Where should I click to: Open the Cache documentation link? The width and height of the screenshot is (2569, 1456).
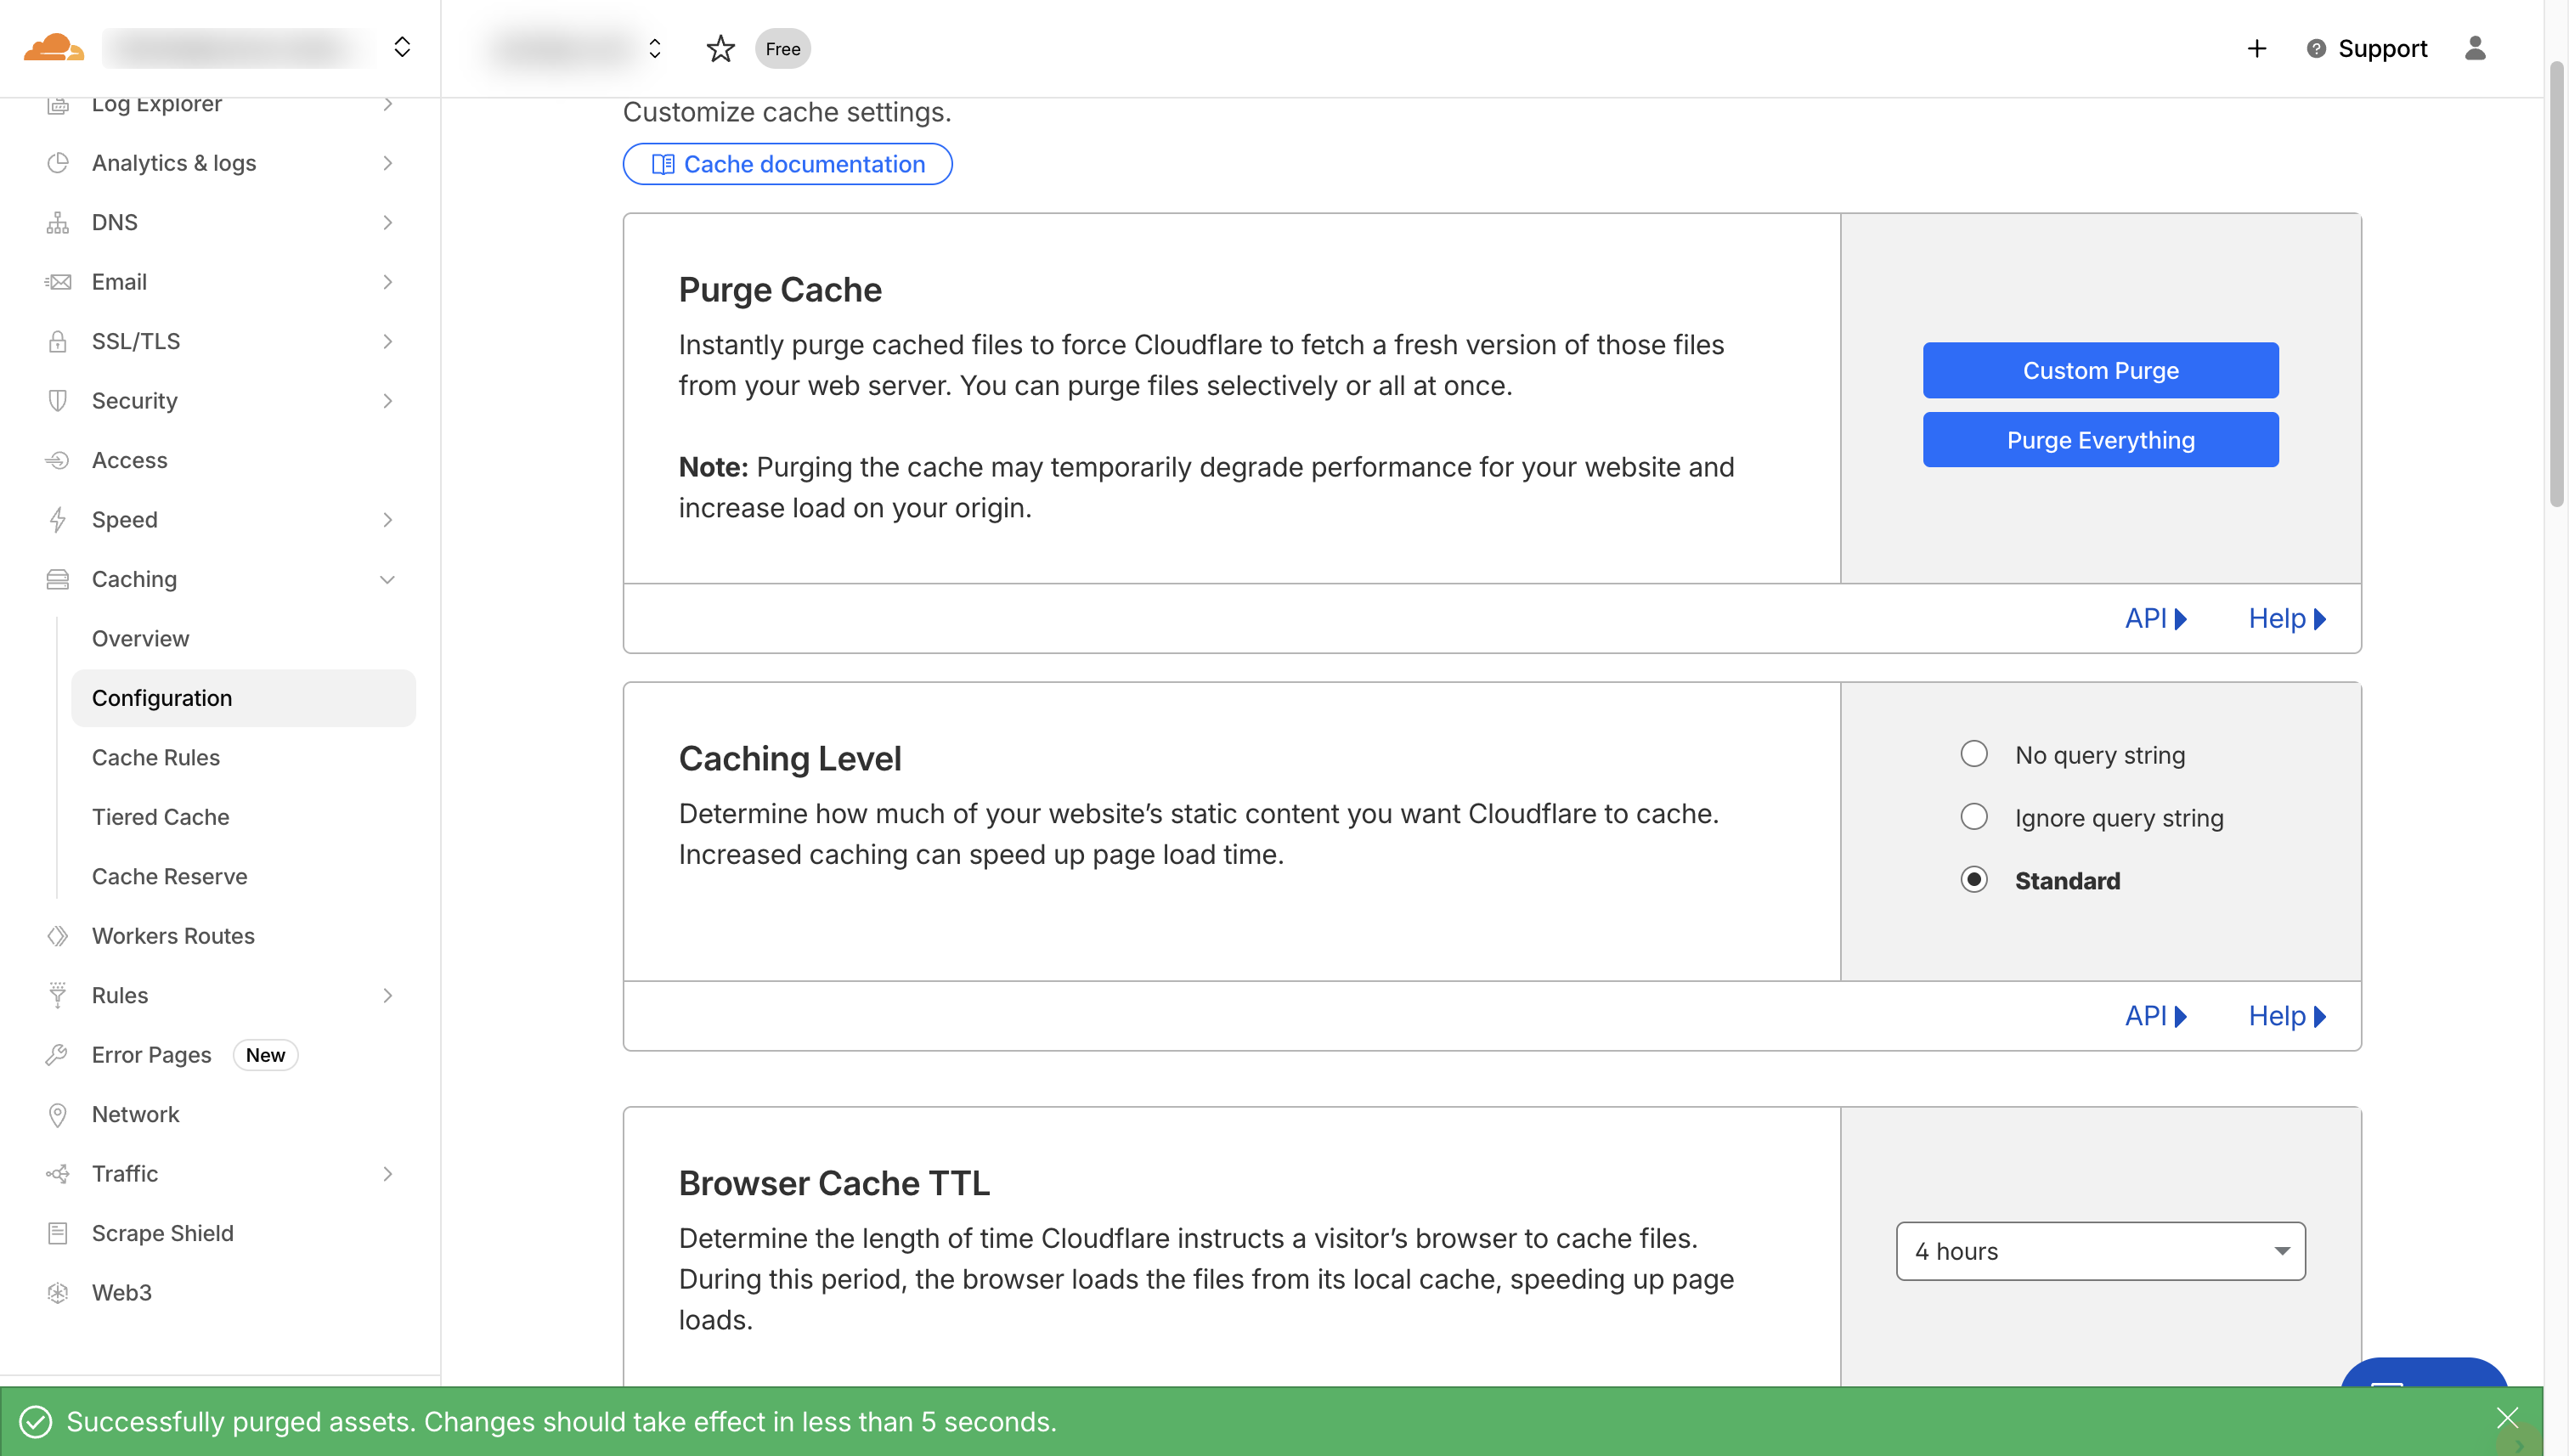pos(787,163)
